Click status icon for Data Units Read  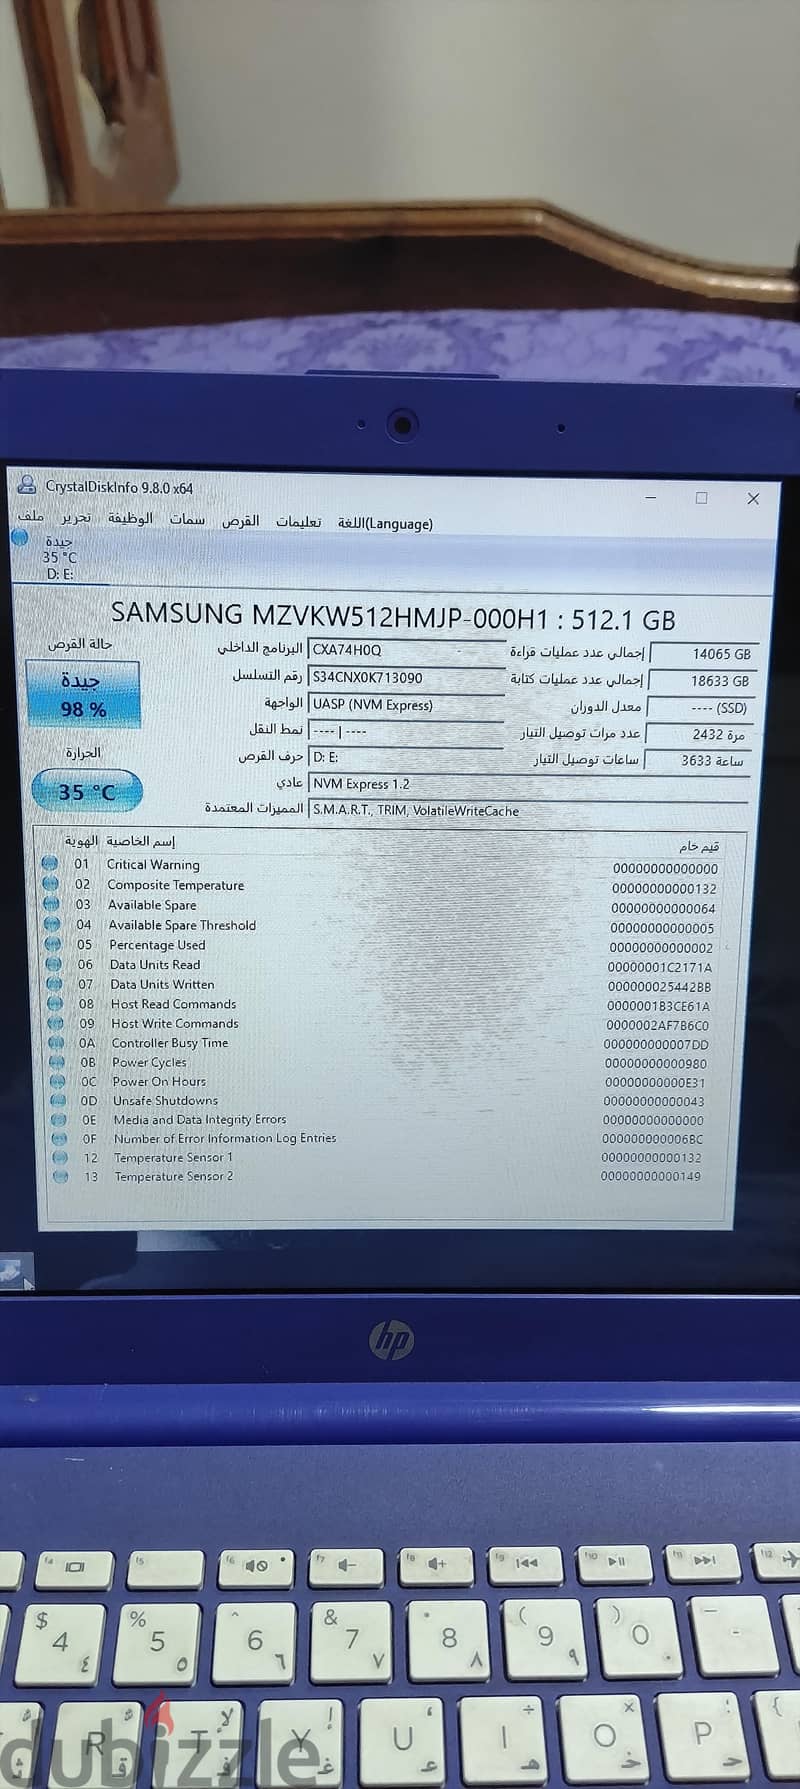pyautogui.click(x=55, y=964)
